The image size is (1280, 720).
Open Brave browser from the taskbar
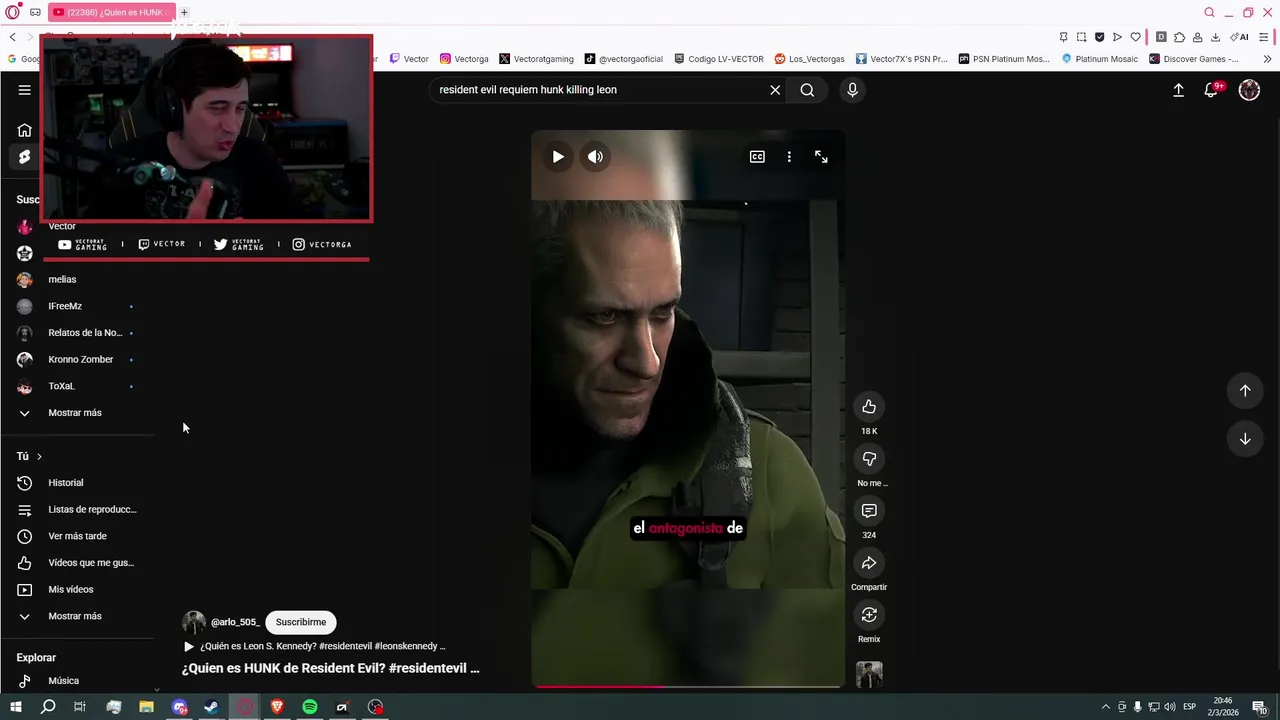click(277, 707)
